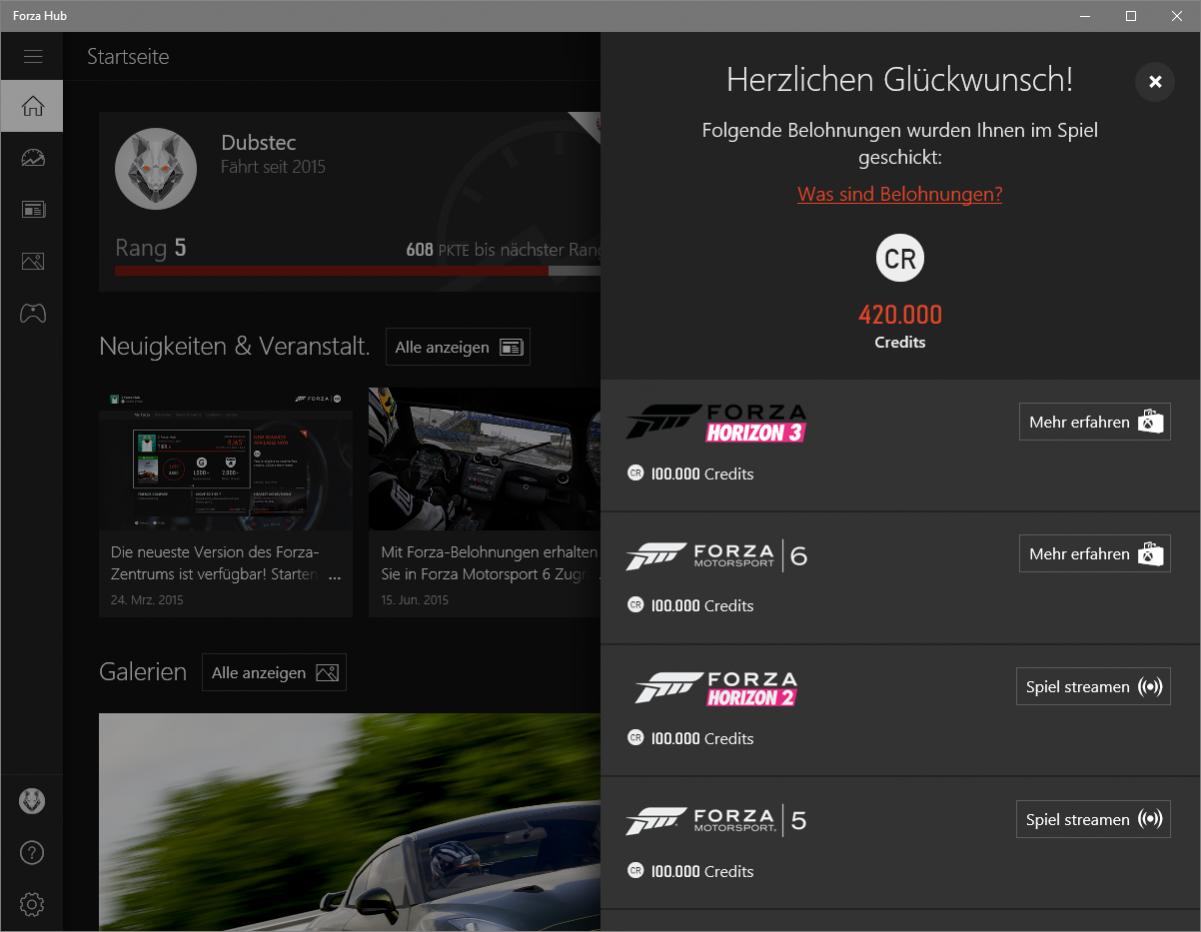Follow the 'Was sind Belohnungen?' link
The width and height of the screenshot is (1201, 932).
coord(899,194)
